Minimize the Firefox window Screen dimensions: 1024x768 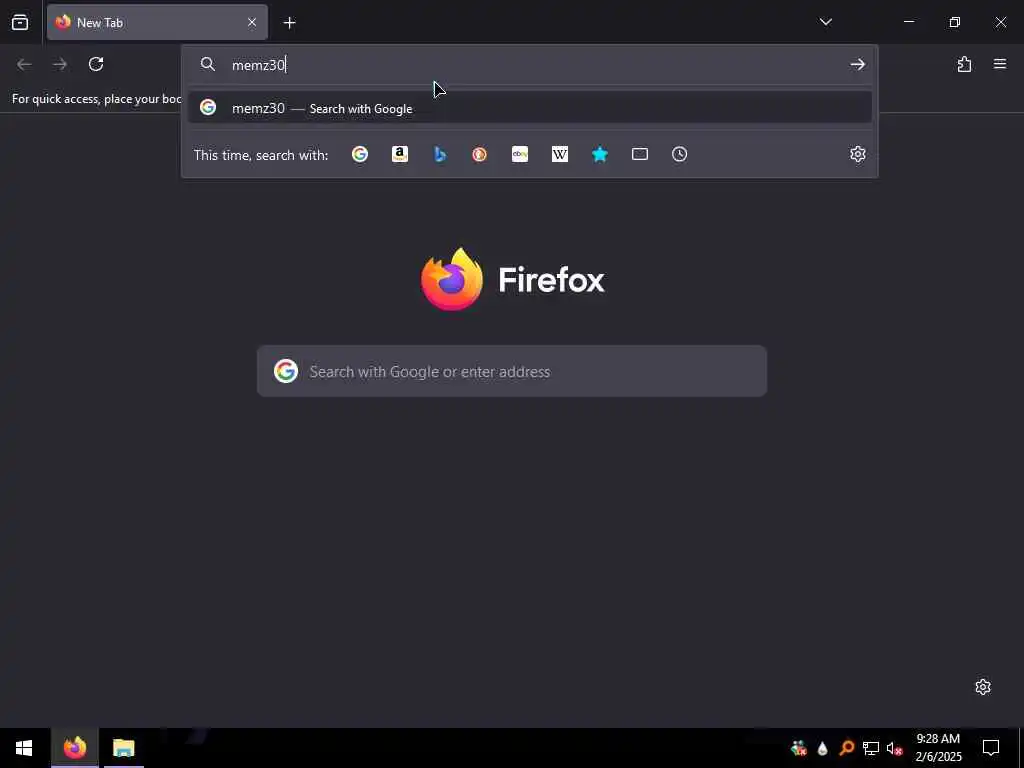point(909,22)
